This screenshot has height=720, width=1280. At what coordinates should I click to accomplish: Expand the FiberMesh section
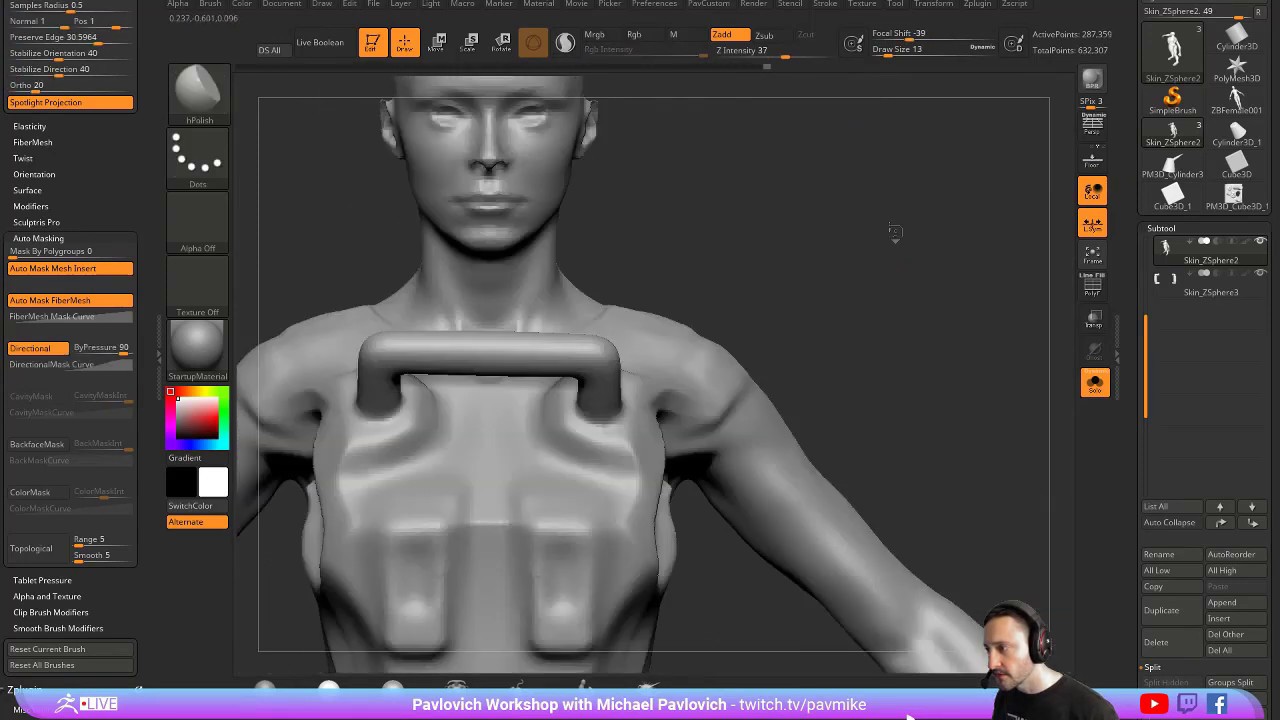[33, 142]
